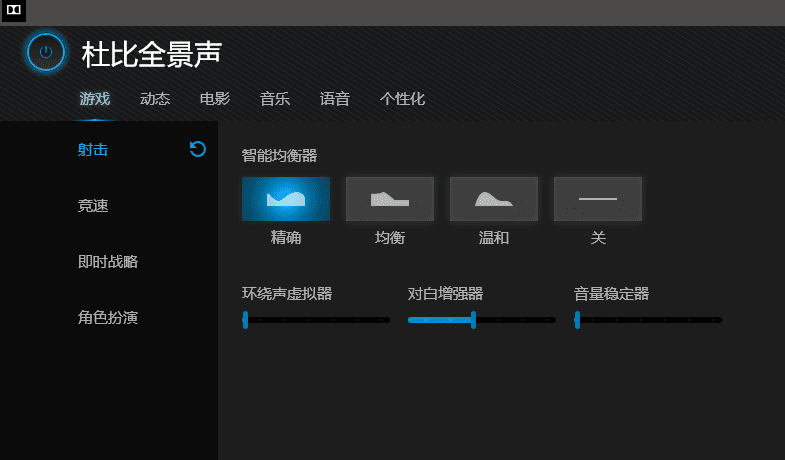Go to the 语音 tab
Image resolution: width=785 pixels, height=460 pixels.
(x=334, y=99)
